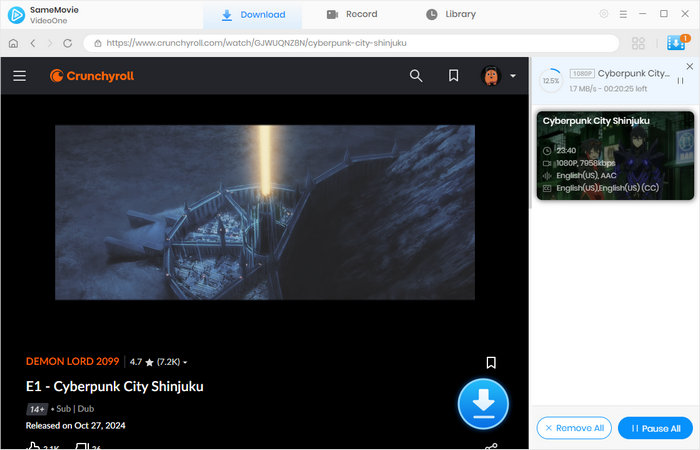Viewport: 700px width, 450px height.
Task: Click the 1080P, 7958kbps video info
Action: (586, 163)
